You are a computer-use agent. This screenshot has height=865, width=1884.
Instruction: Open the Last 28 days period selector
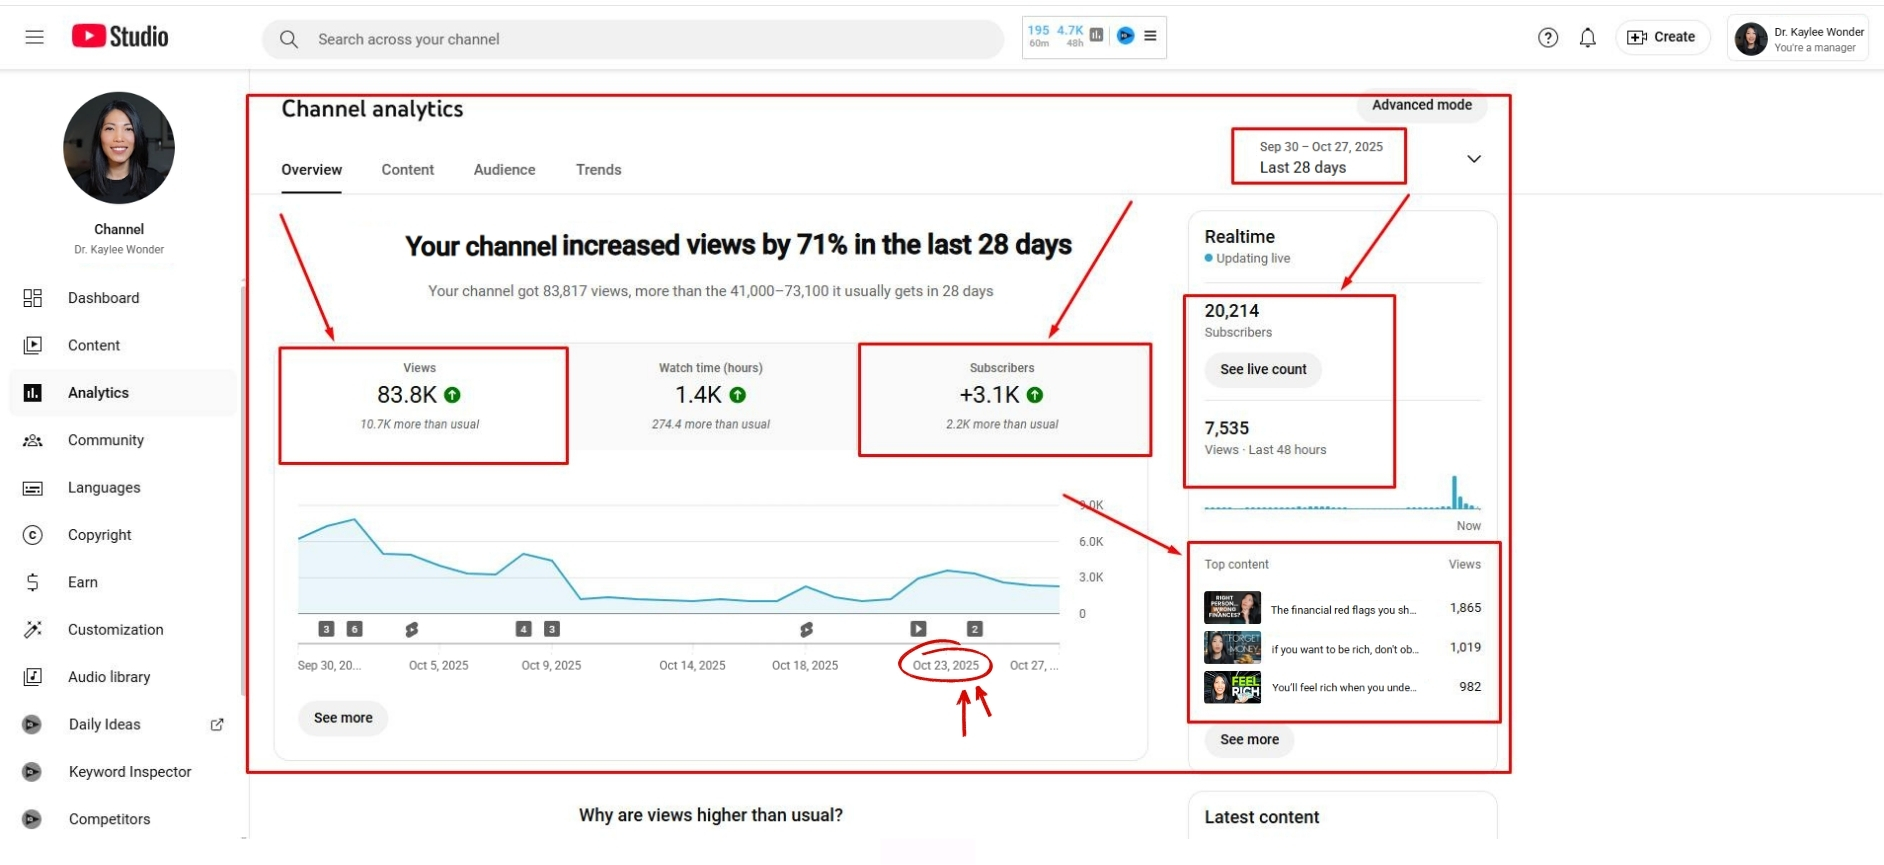[1317, 157]
